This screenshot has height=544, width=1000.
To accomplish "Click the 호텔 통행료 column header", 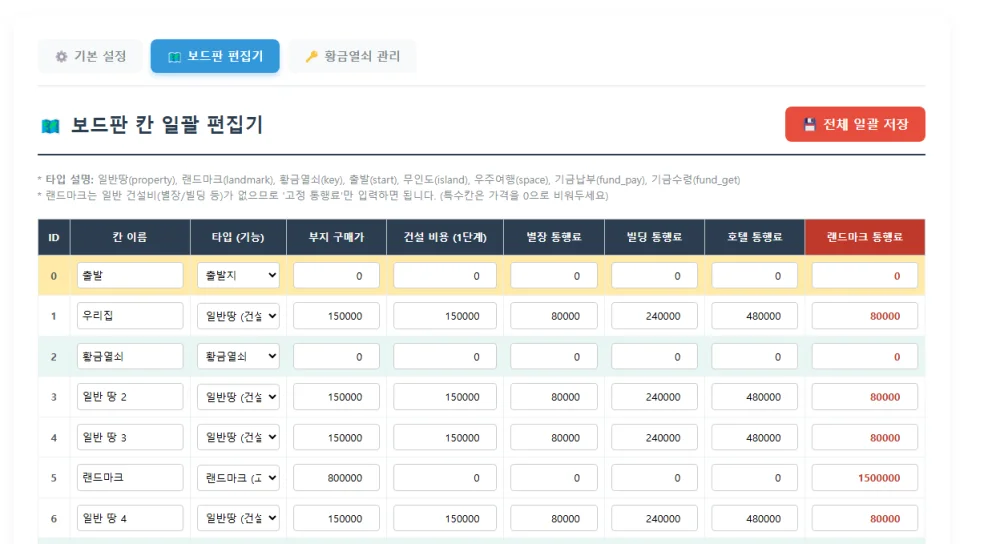I will pos(754,237).
